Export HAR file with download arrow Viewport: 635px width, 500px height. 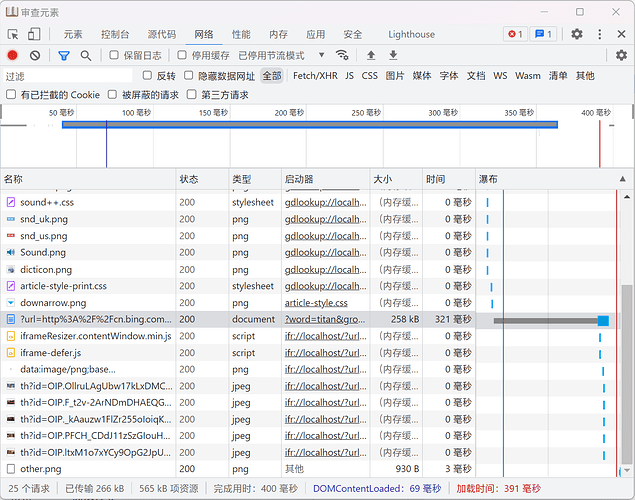click(393, 55)
